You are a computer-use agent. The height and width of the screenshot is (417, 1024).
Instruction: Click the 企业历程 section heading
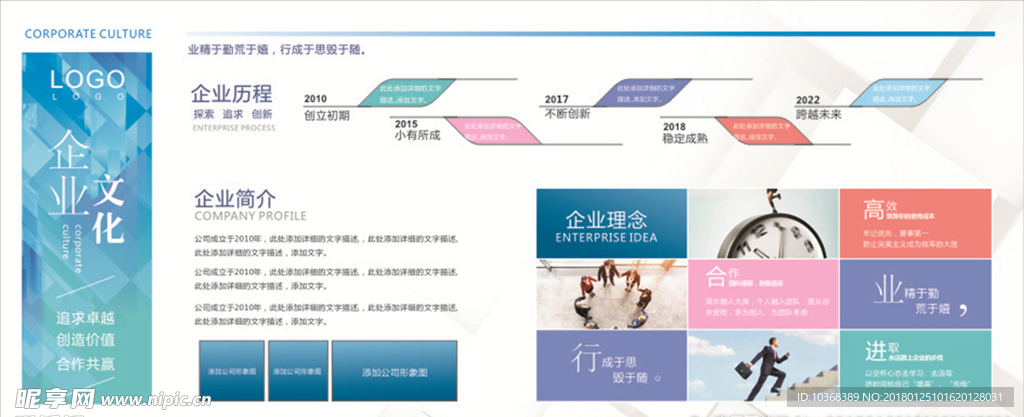click(232, 94)
